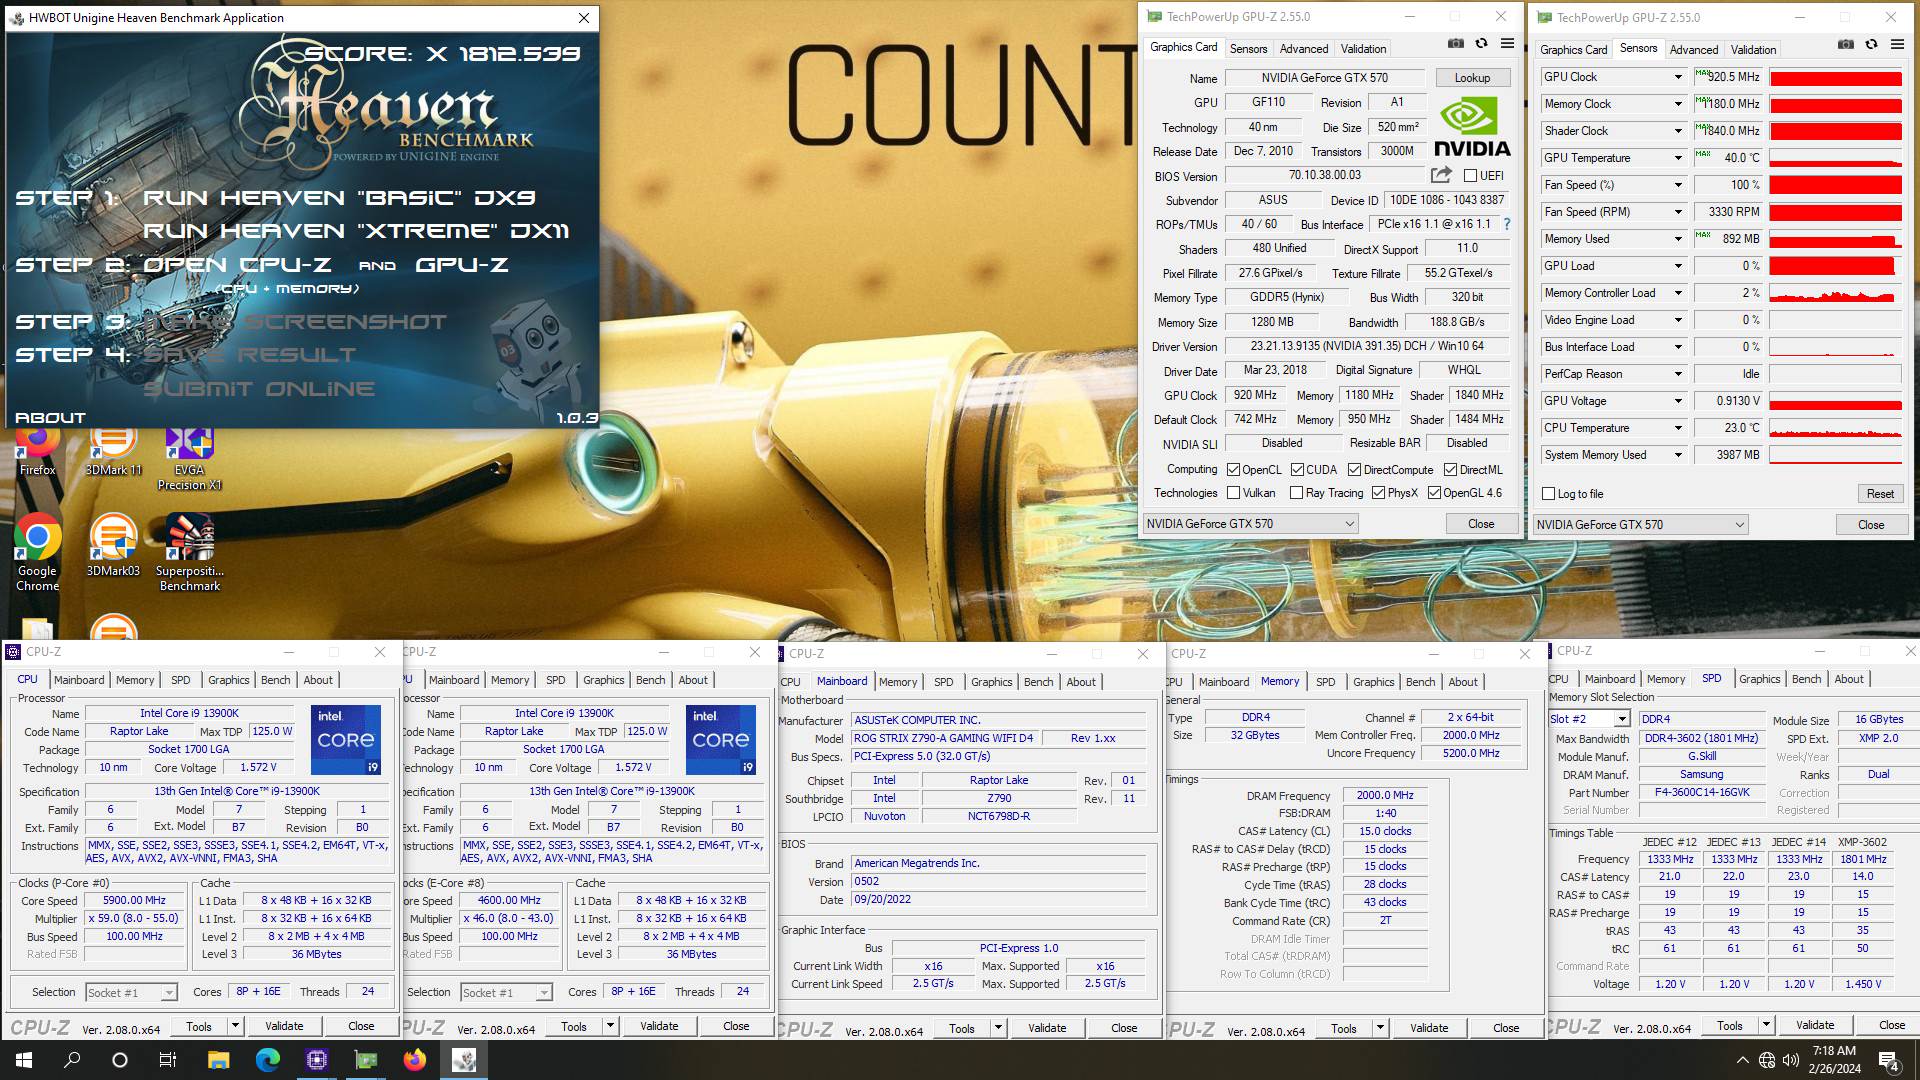Click Submit Online in Heaven Benchmark app
This screenshot has width=1920, height=1080.
click(259, 389)
